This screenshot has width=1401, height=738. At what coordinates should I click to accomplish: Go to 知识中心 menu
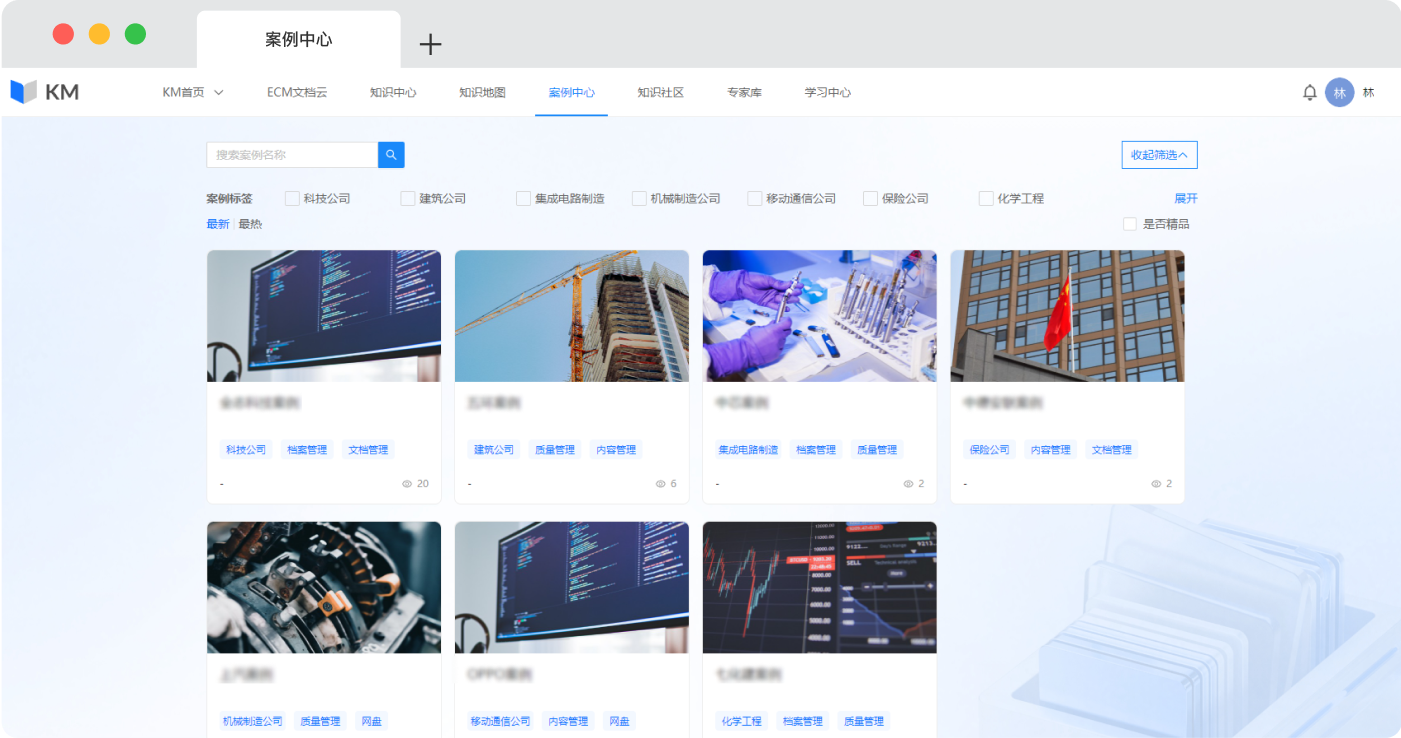click(x=393, y=92)
